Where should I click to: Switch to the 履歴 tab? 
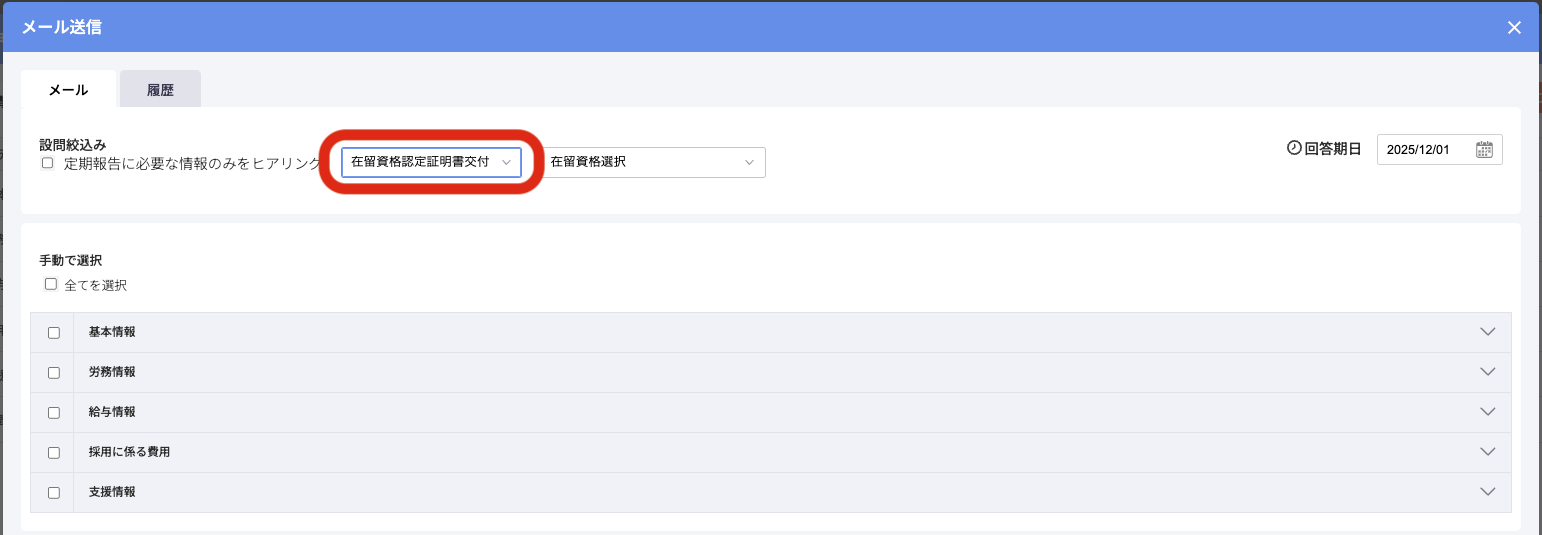coord(160,89)
